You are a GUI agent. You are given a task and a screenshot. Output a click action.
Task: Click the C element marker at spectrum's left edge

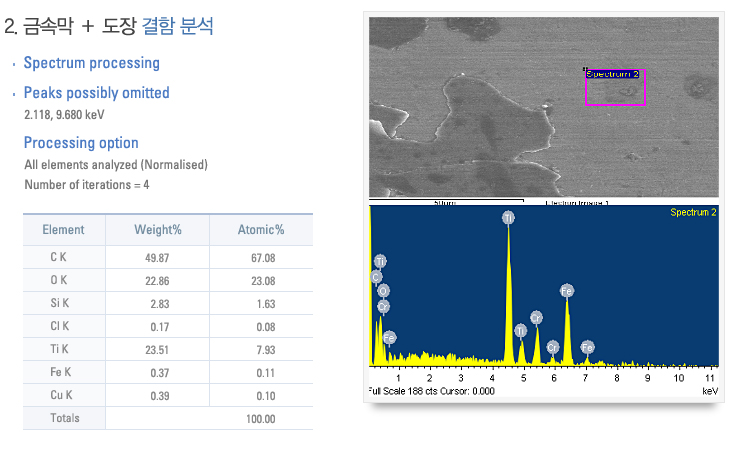click(376, 276)
